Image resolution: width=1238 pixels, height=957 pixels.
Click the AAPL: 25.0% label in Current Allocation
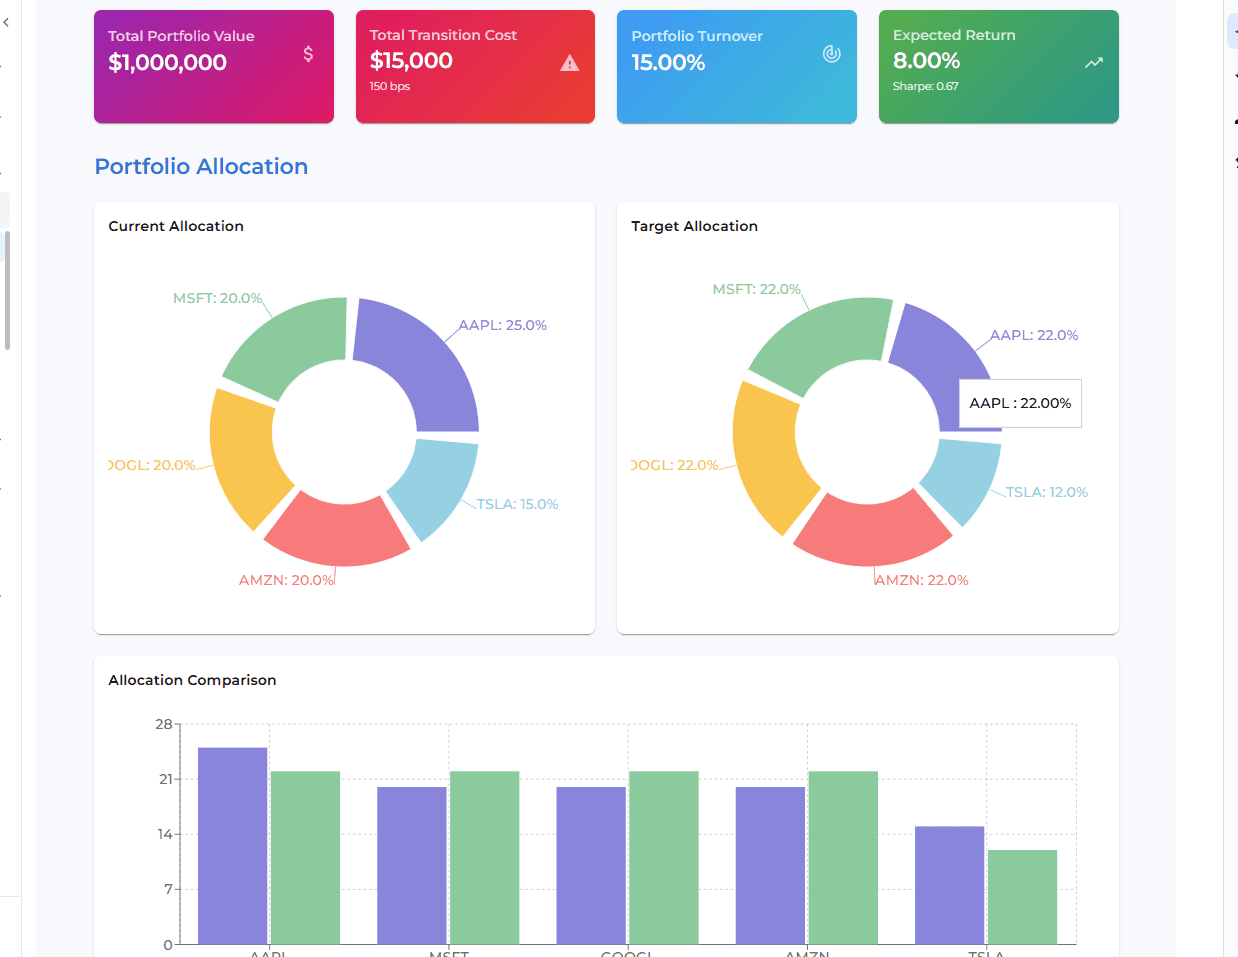pos(502,325)
